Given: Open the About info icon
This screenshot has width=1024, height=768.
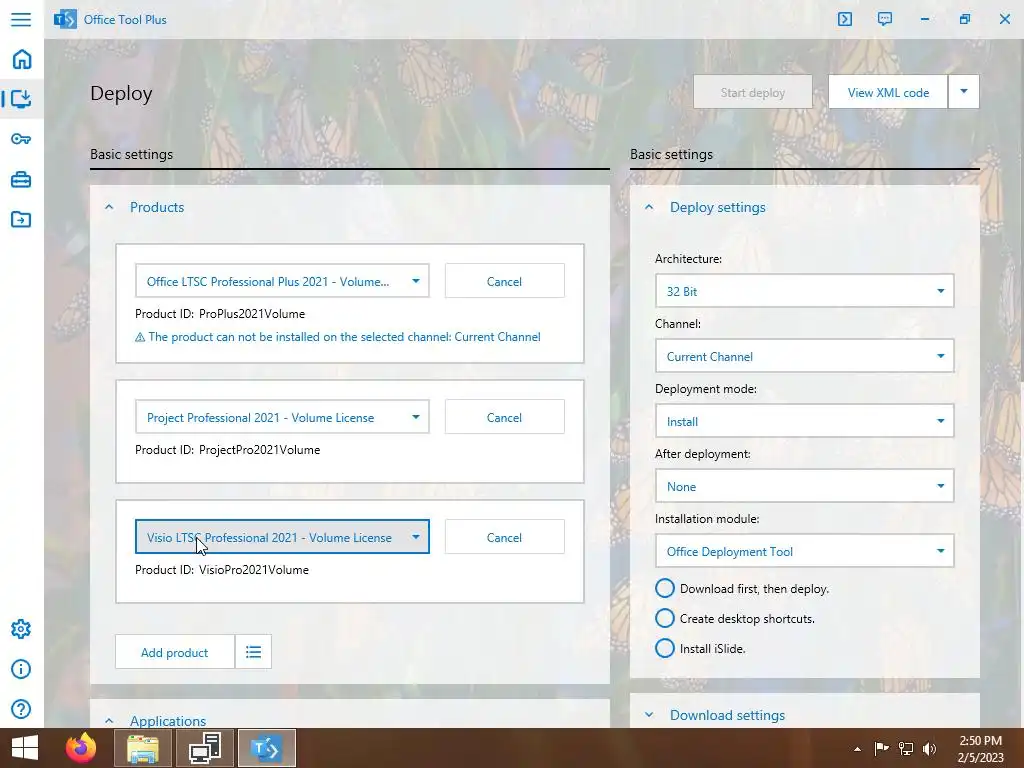Looking at the screenshot, I should (x=21, y=669).
